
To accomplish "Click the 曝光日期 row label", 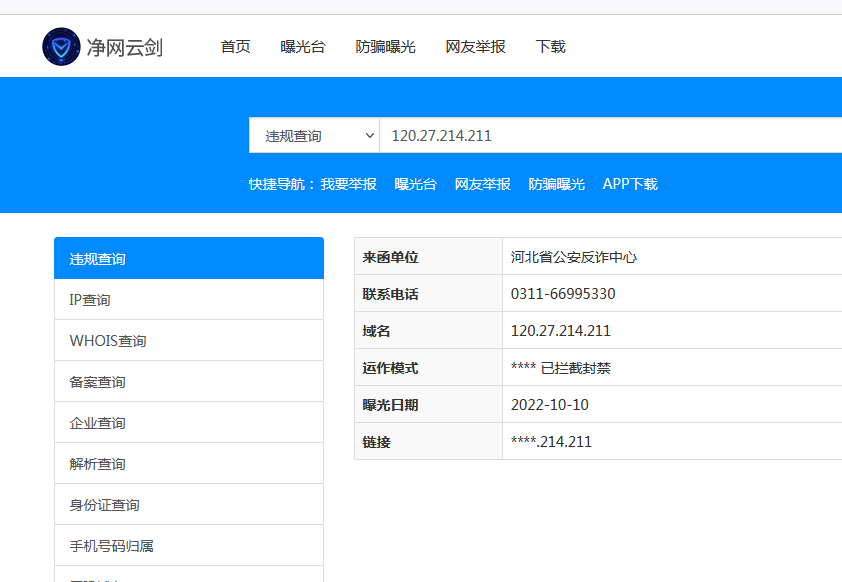I will [390, 405].
